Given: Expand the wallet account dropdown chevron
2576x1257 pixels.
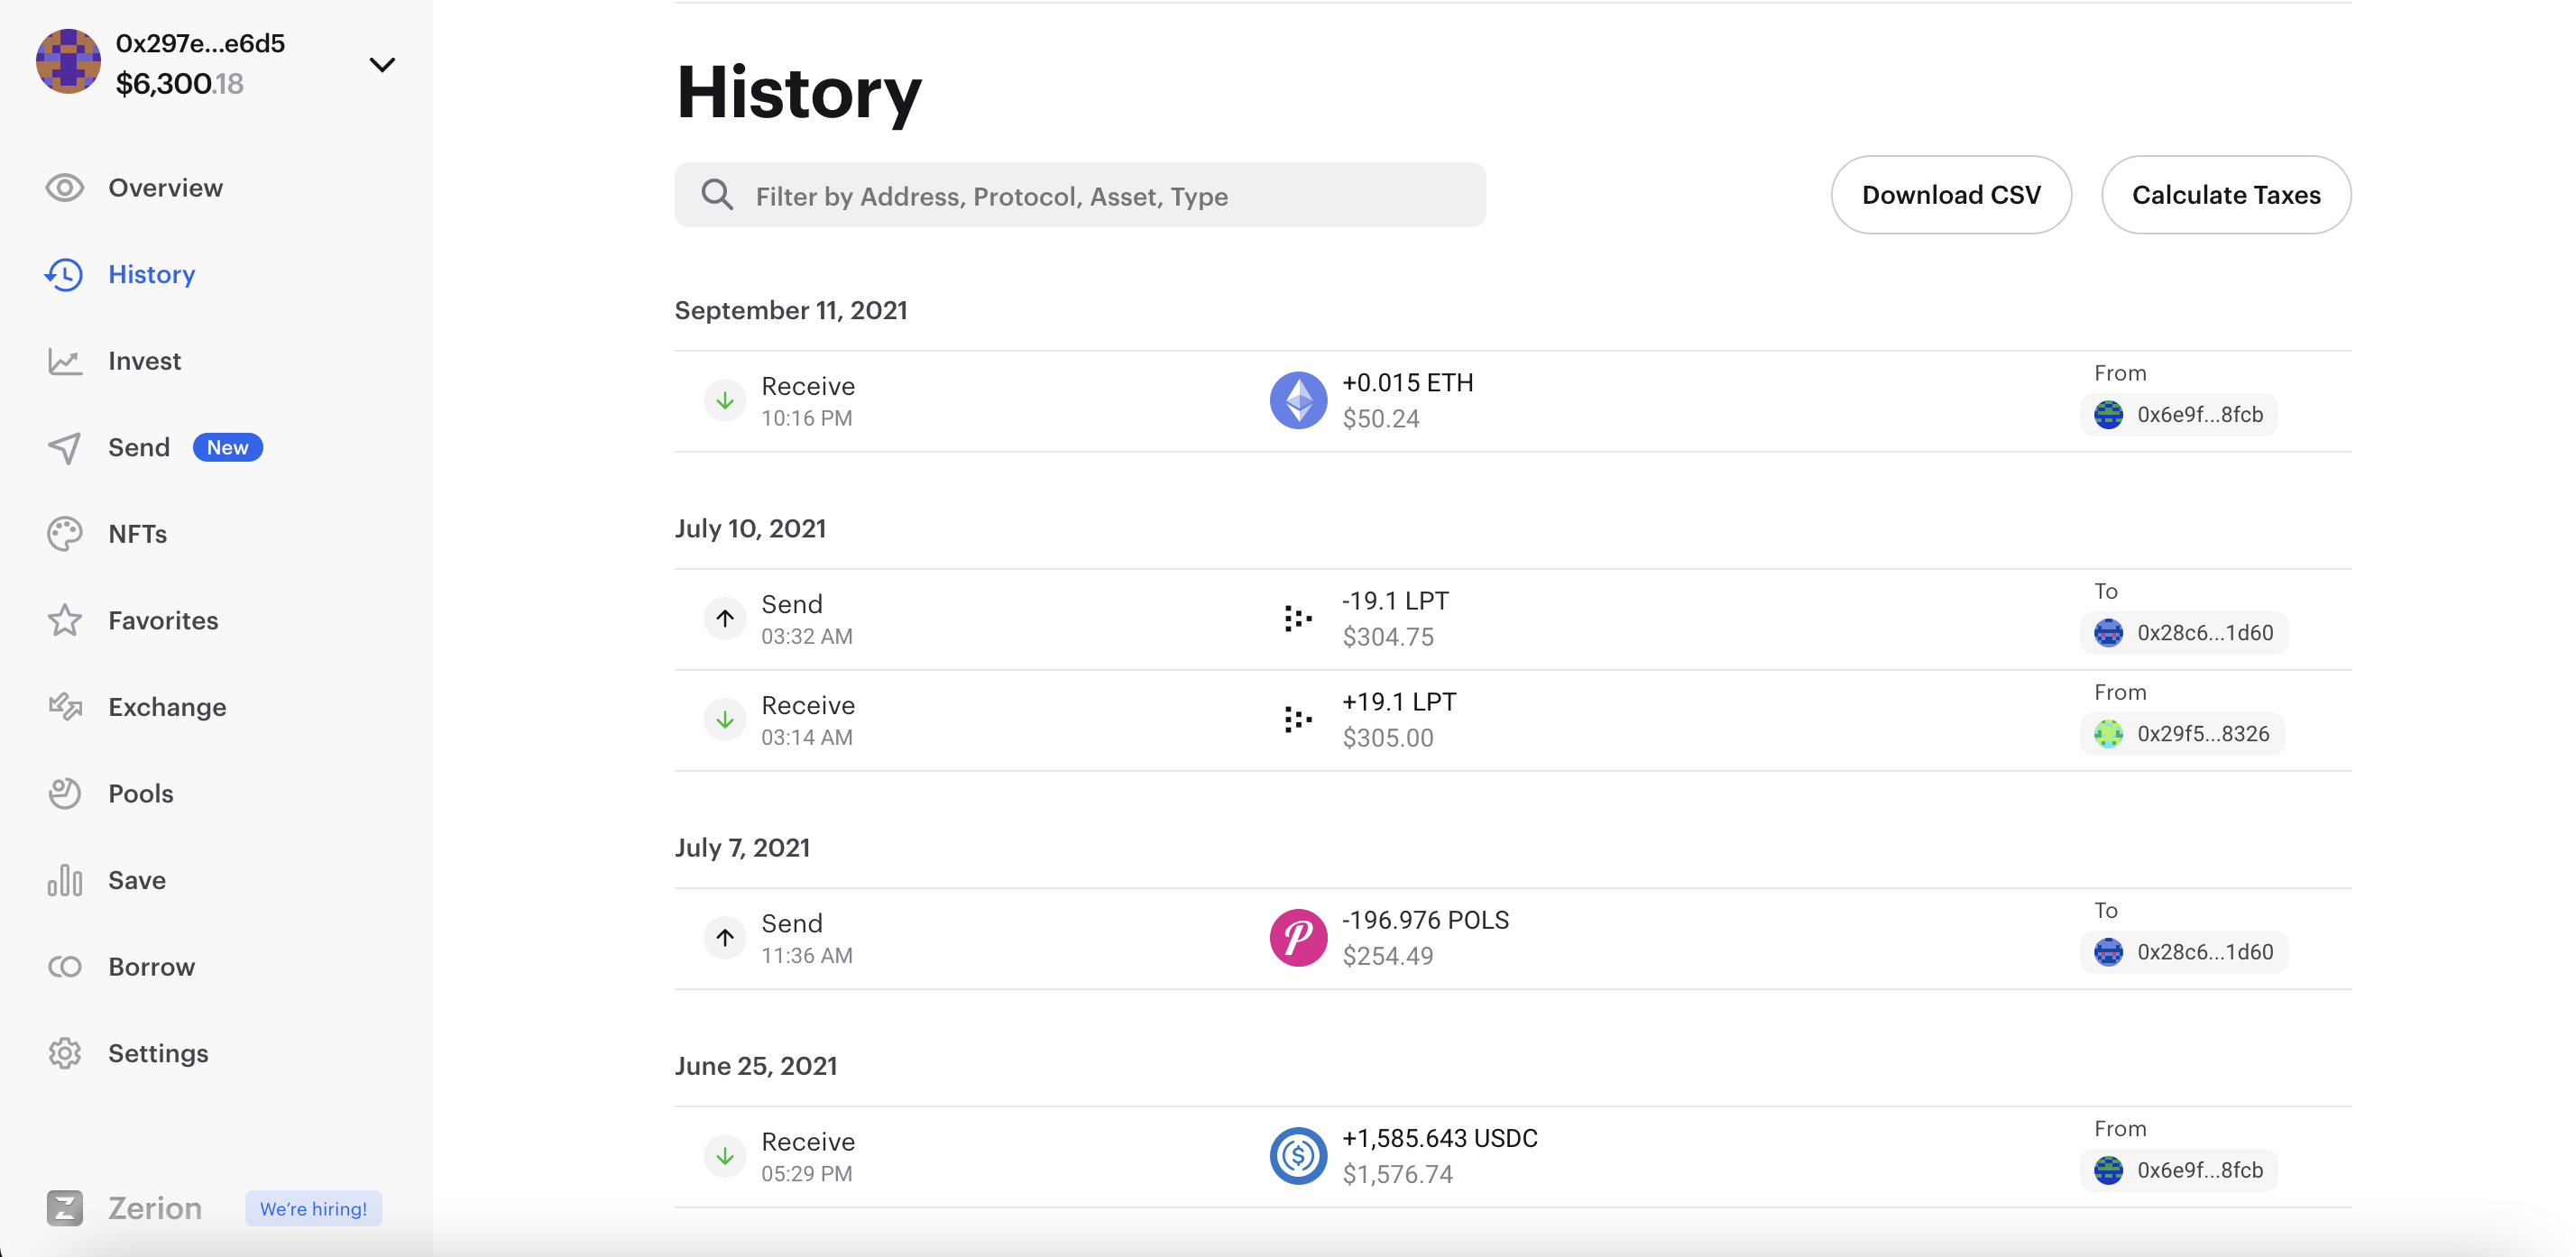Looking at the screenshot, I should click(x=382, y=65).
